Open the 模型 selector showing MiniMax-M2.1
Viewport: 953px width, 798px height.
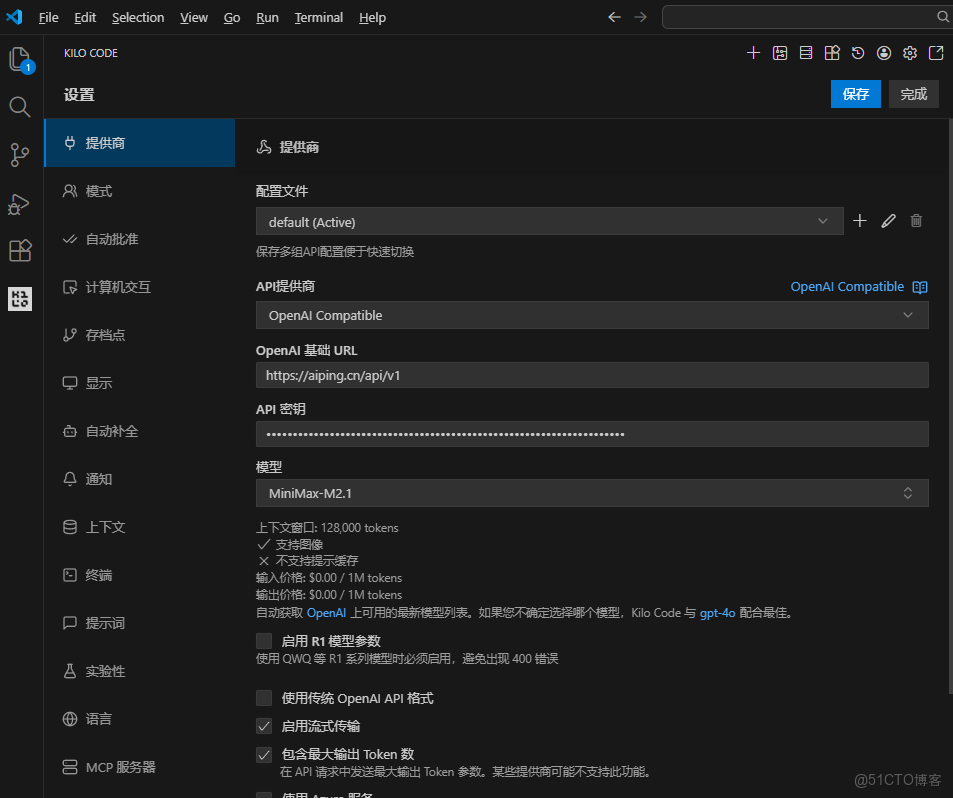click(595, 492)
